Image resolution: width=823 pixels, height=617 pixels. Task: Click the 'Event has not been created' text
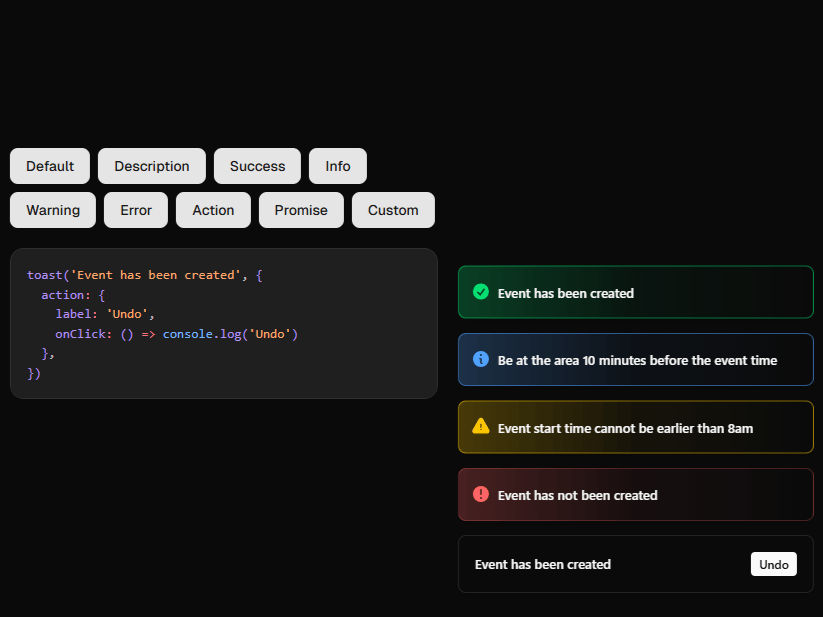[x=577, y=496]
